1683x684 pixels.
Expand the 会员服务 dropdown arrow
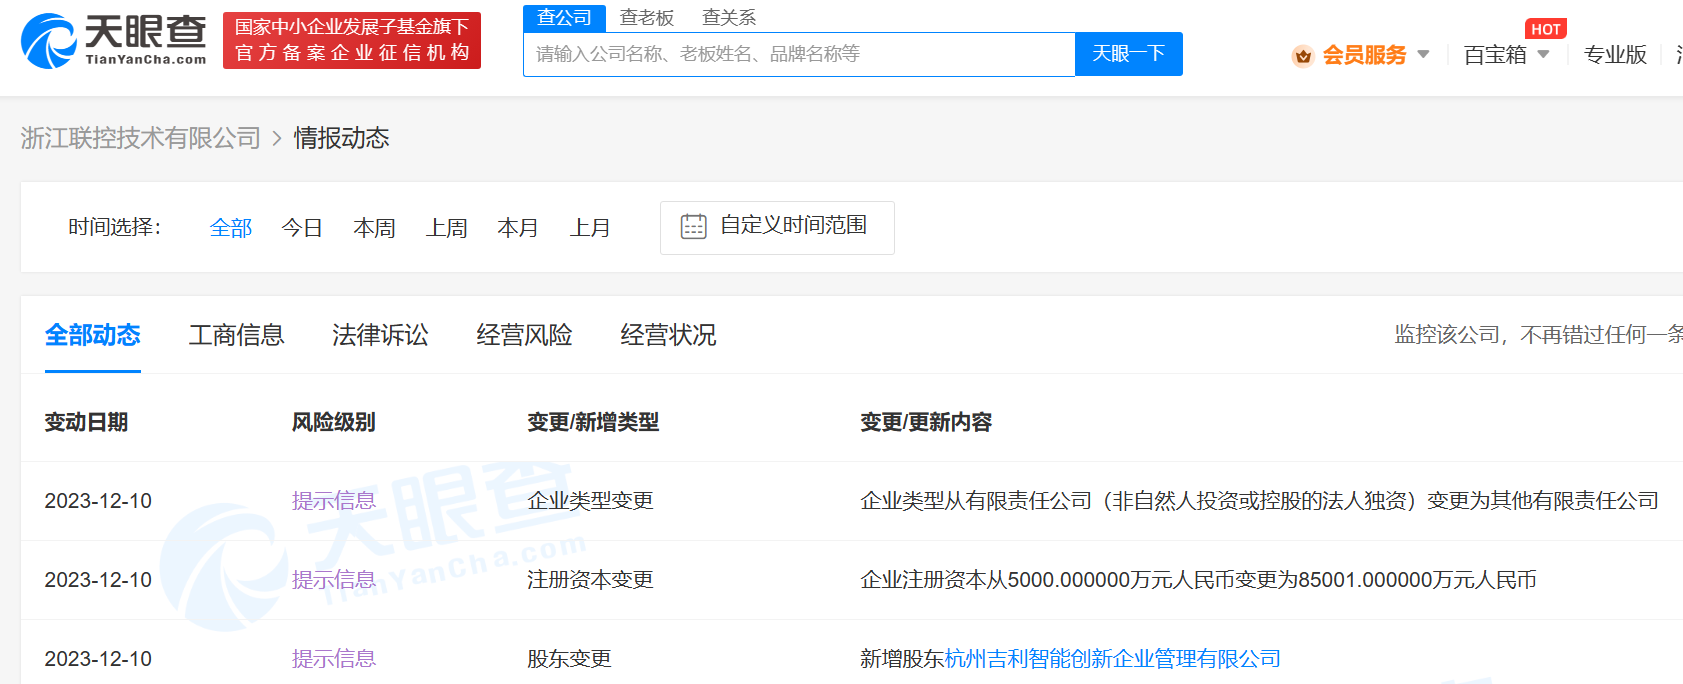click(x=1423, y=54)
